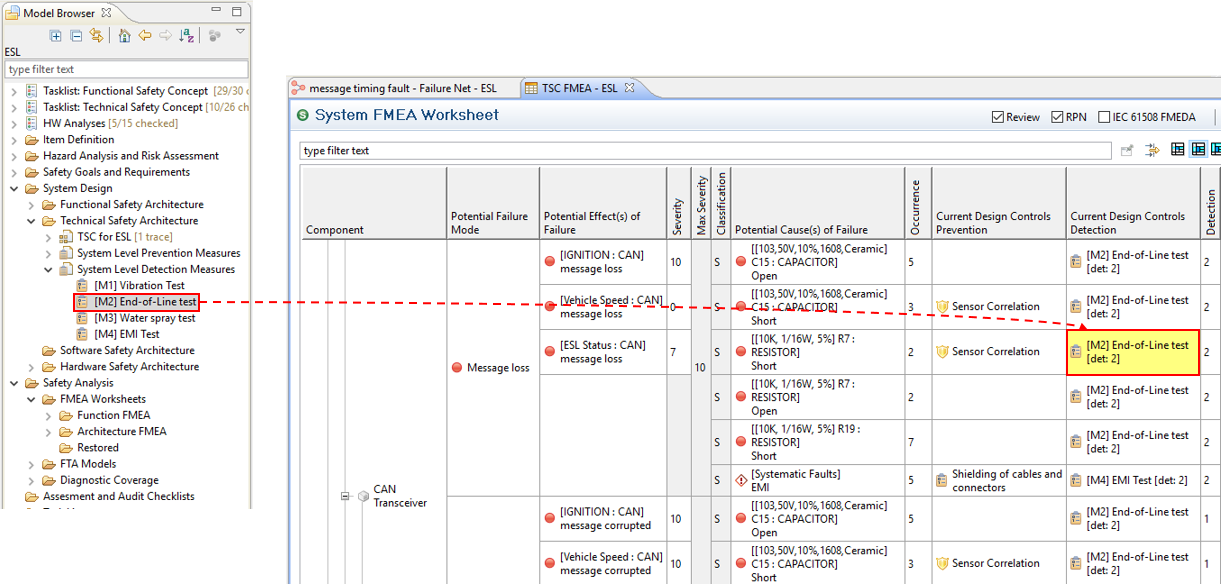Select [M1] Vibration Test tree item

139,286
